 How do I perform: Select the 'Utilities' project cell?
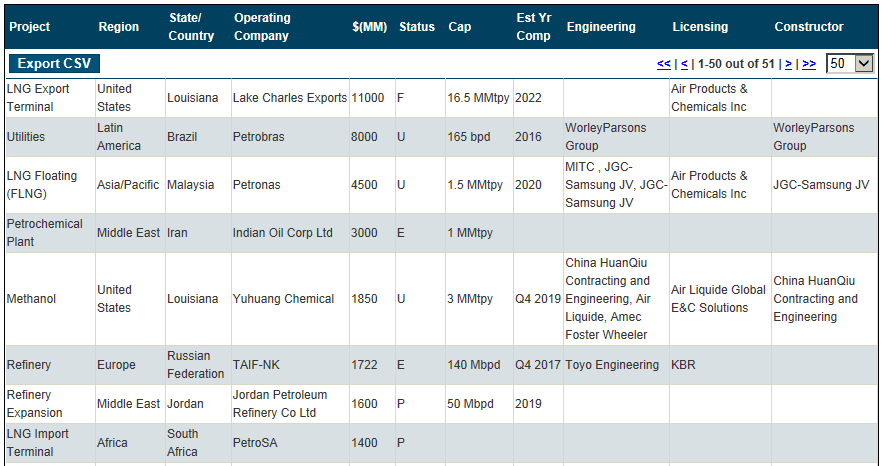[x=50, y=137]
